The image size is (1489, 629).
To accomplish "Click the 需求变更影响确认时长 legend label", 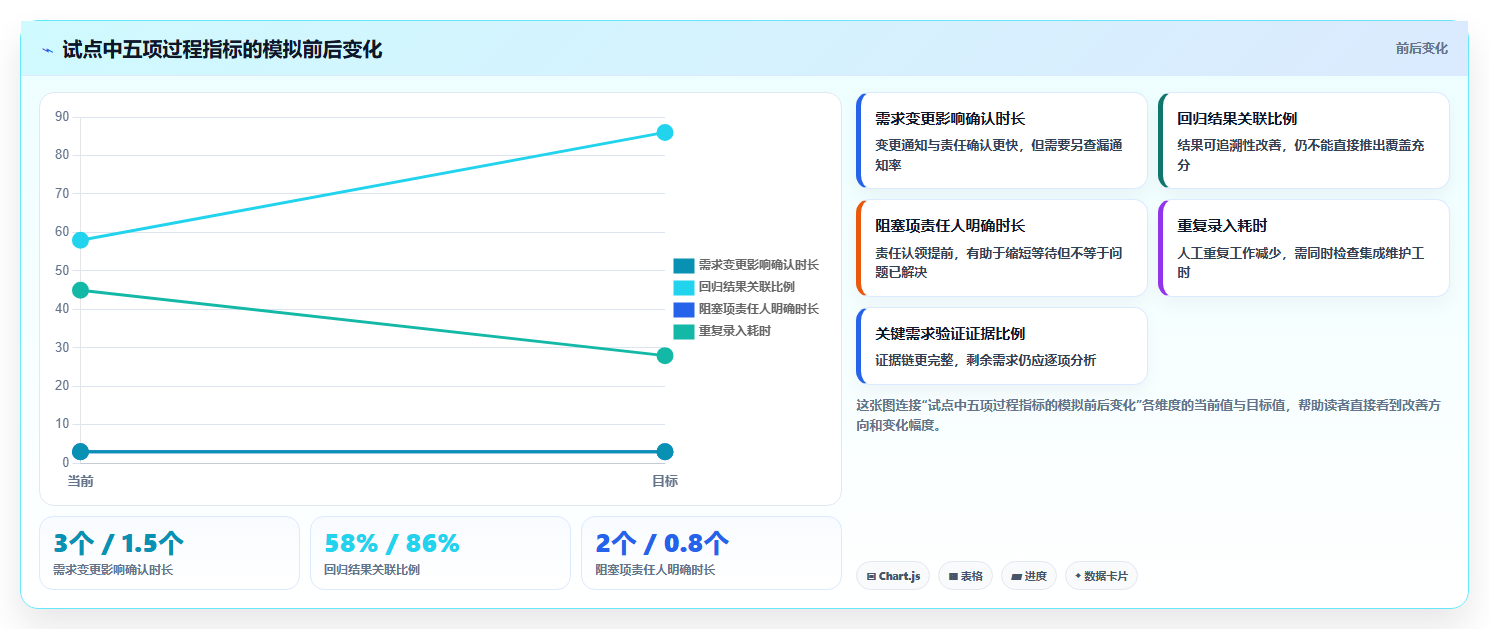I will point(759,265).
